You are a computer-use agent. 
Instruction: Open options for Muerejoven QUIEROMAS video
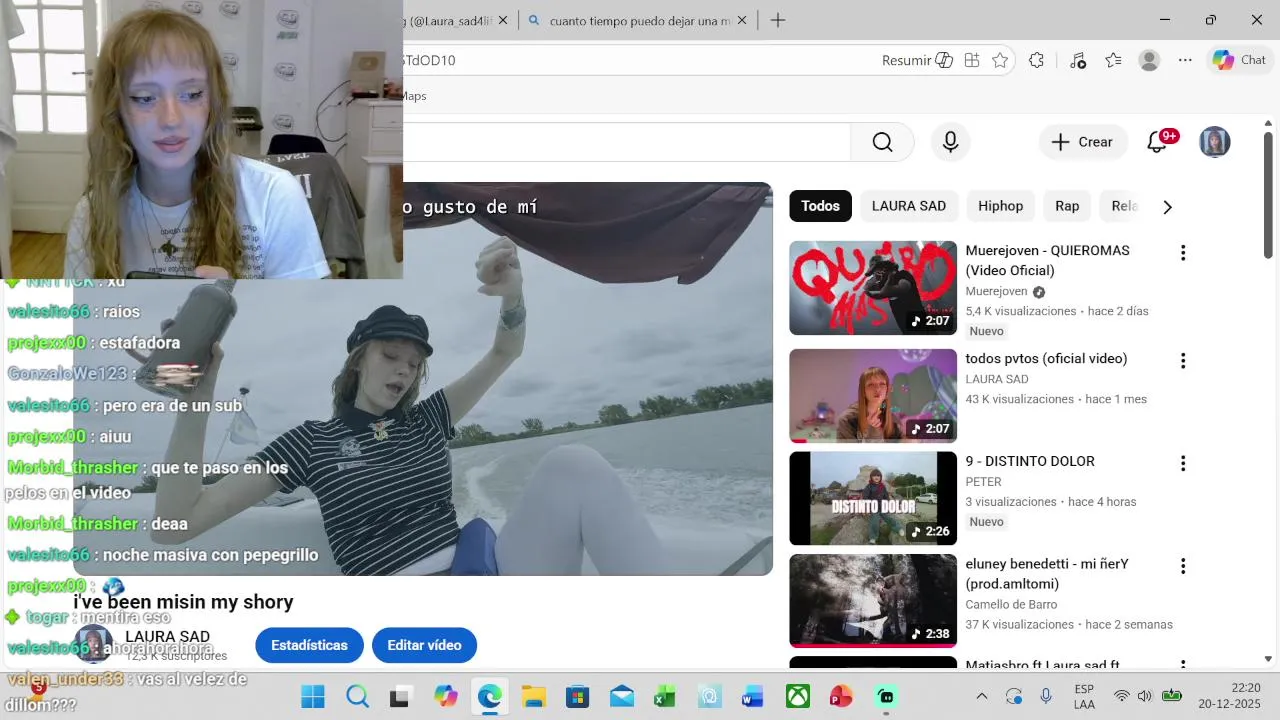coord(1183,253)
